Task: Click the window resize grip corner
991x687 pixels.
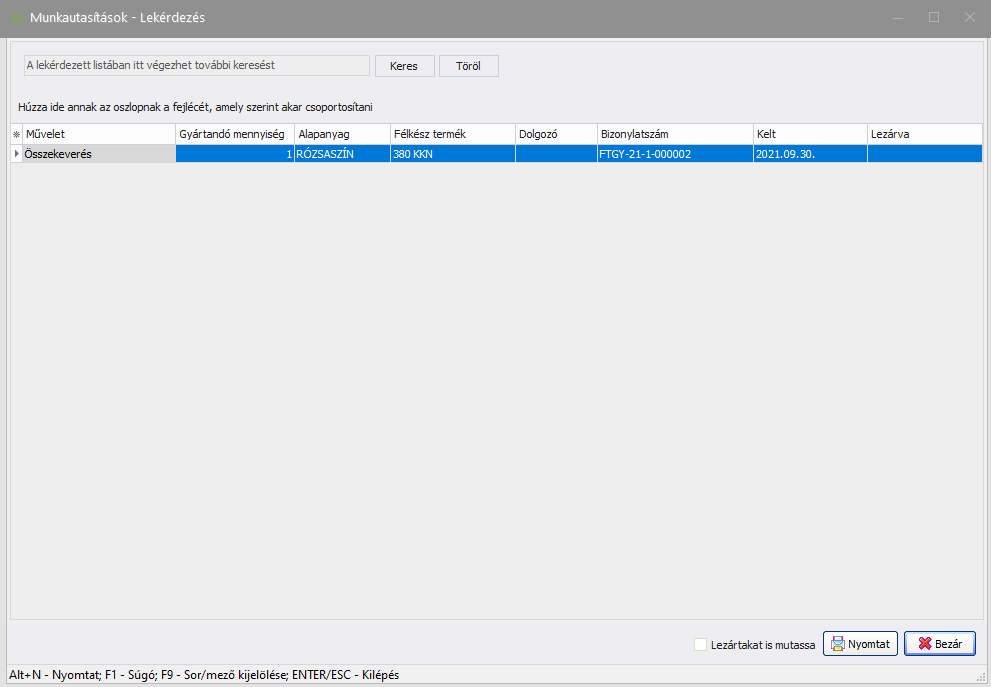Action: click(x=982, y=678)
